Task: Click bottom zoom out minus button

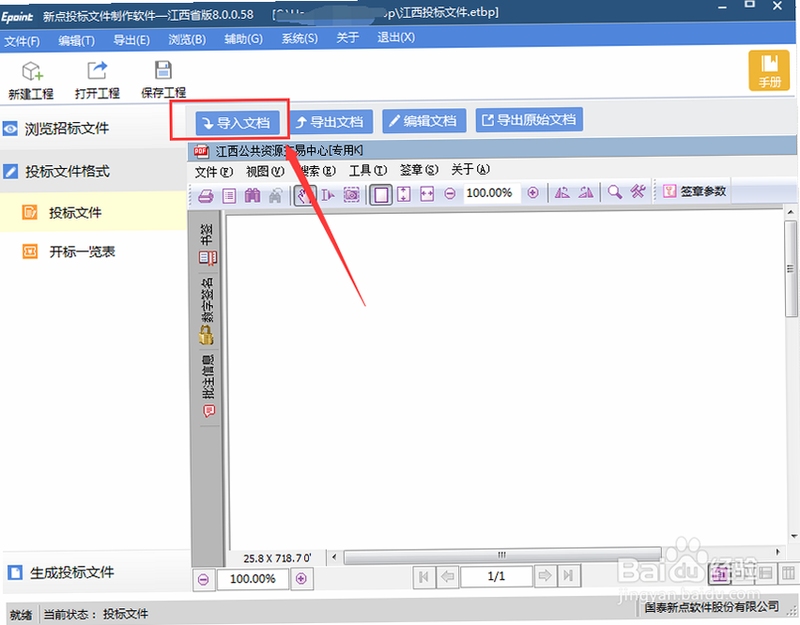Action: coord(203,580)
